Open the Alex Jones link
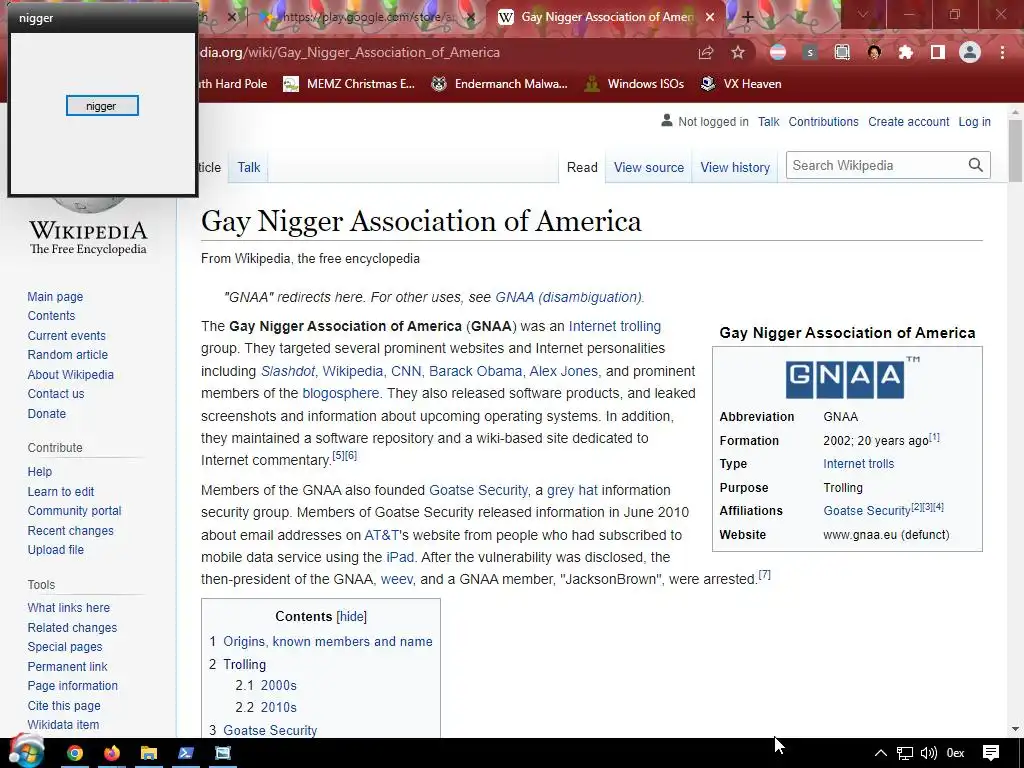This screenshot has height=768, width=1024. [x=564, y=371]
